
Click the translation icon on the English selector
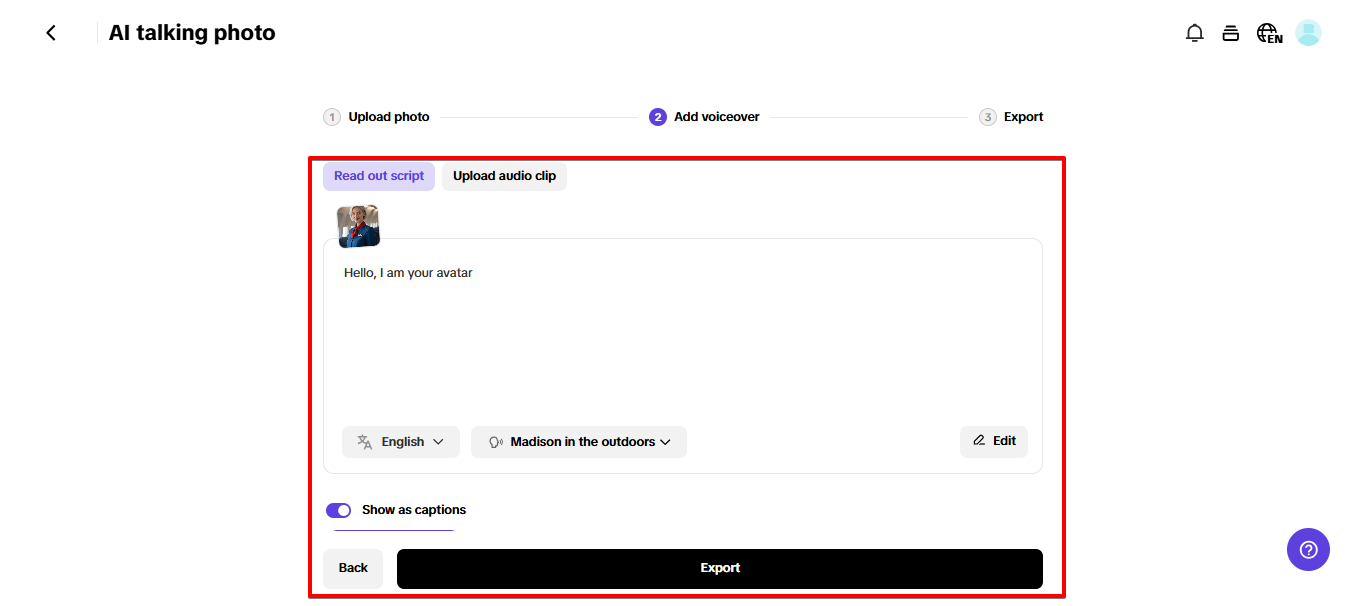pos(363,441)
